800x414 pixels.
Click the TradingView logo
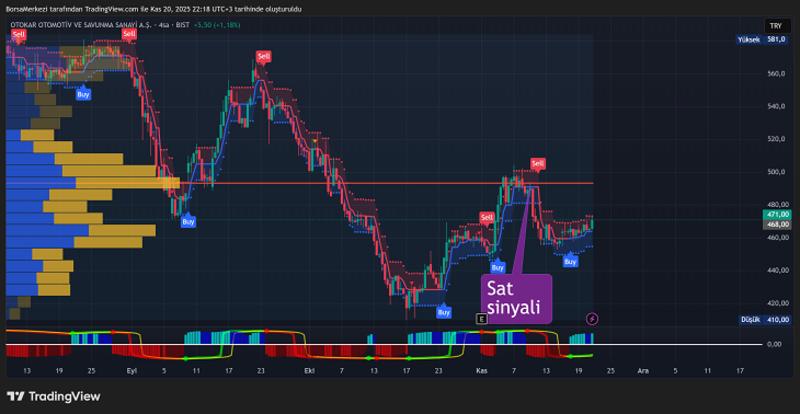54,396
